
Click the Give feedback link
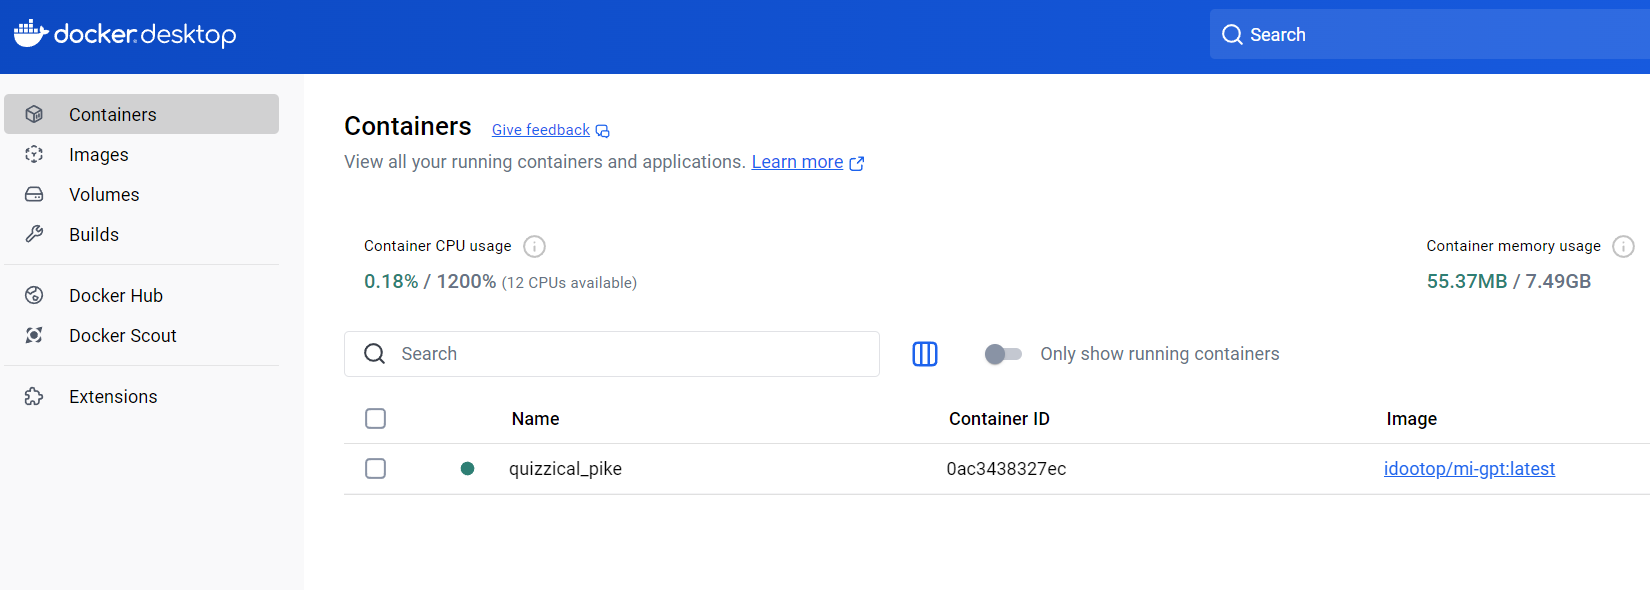coord(541,130)
